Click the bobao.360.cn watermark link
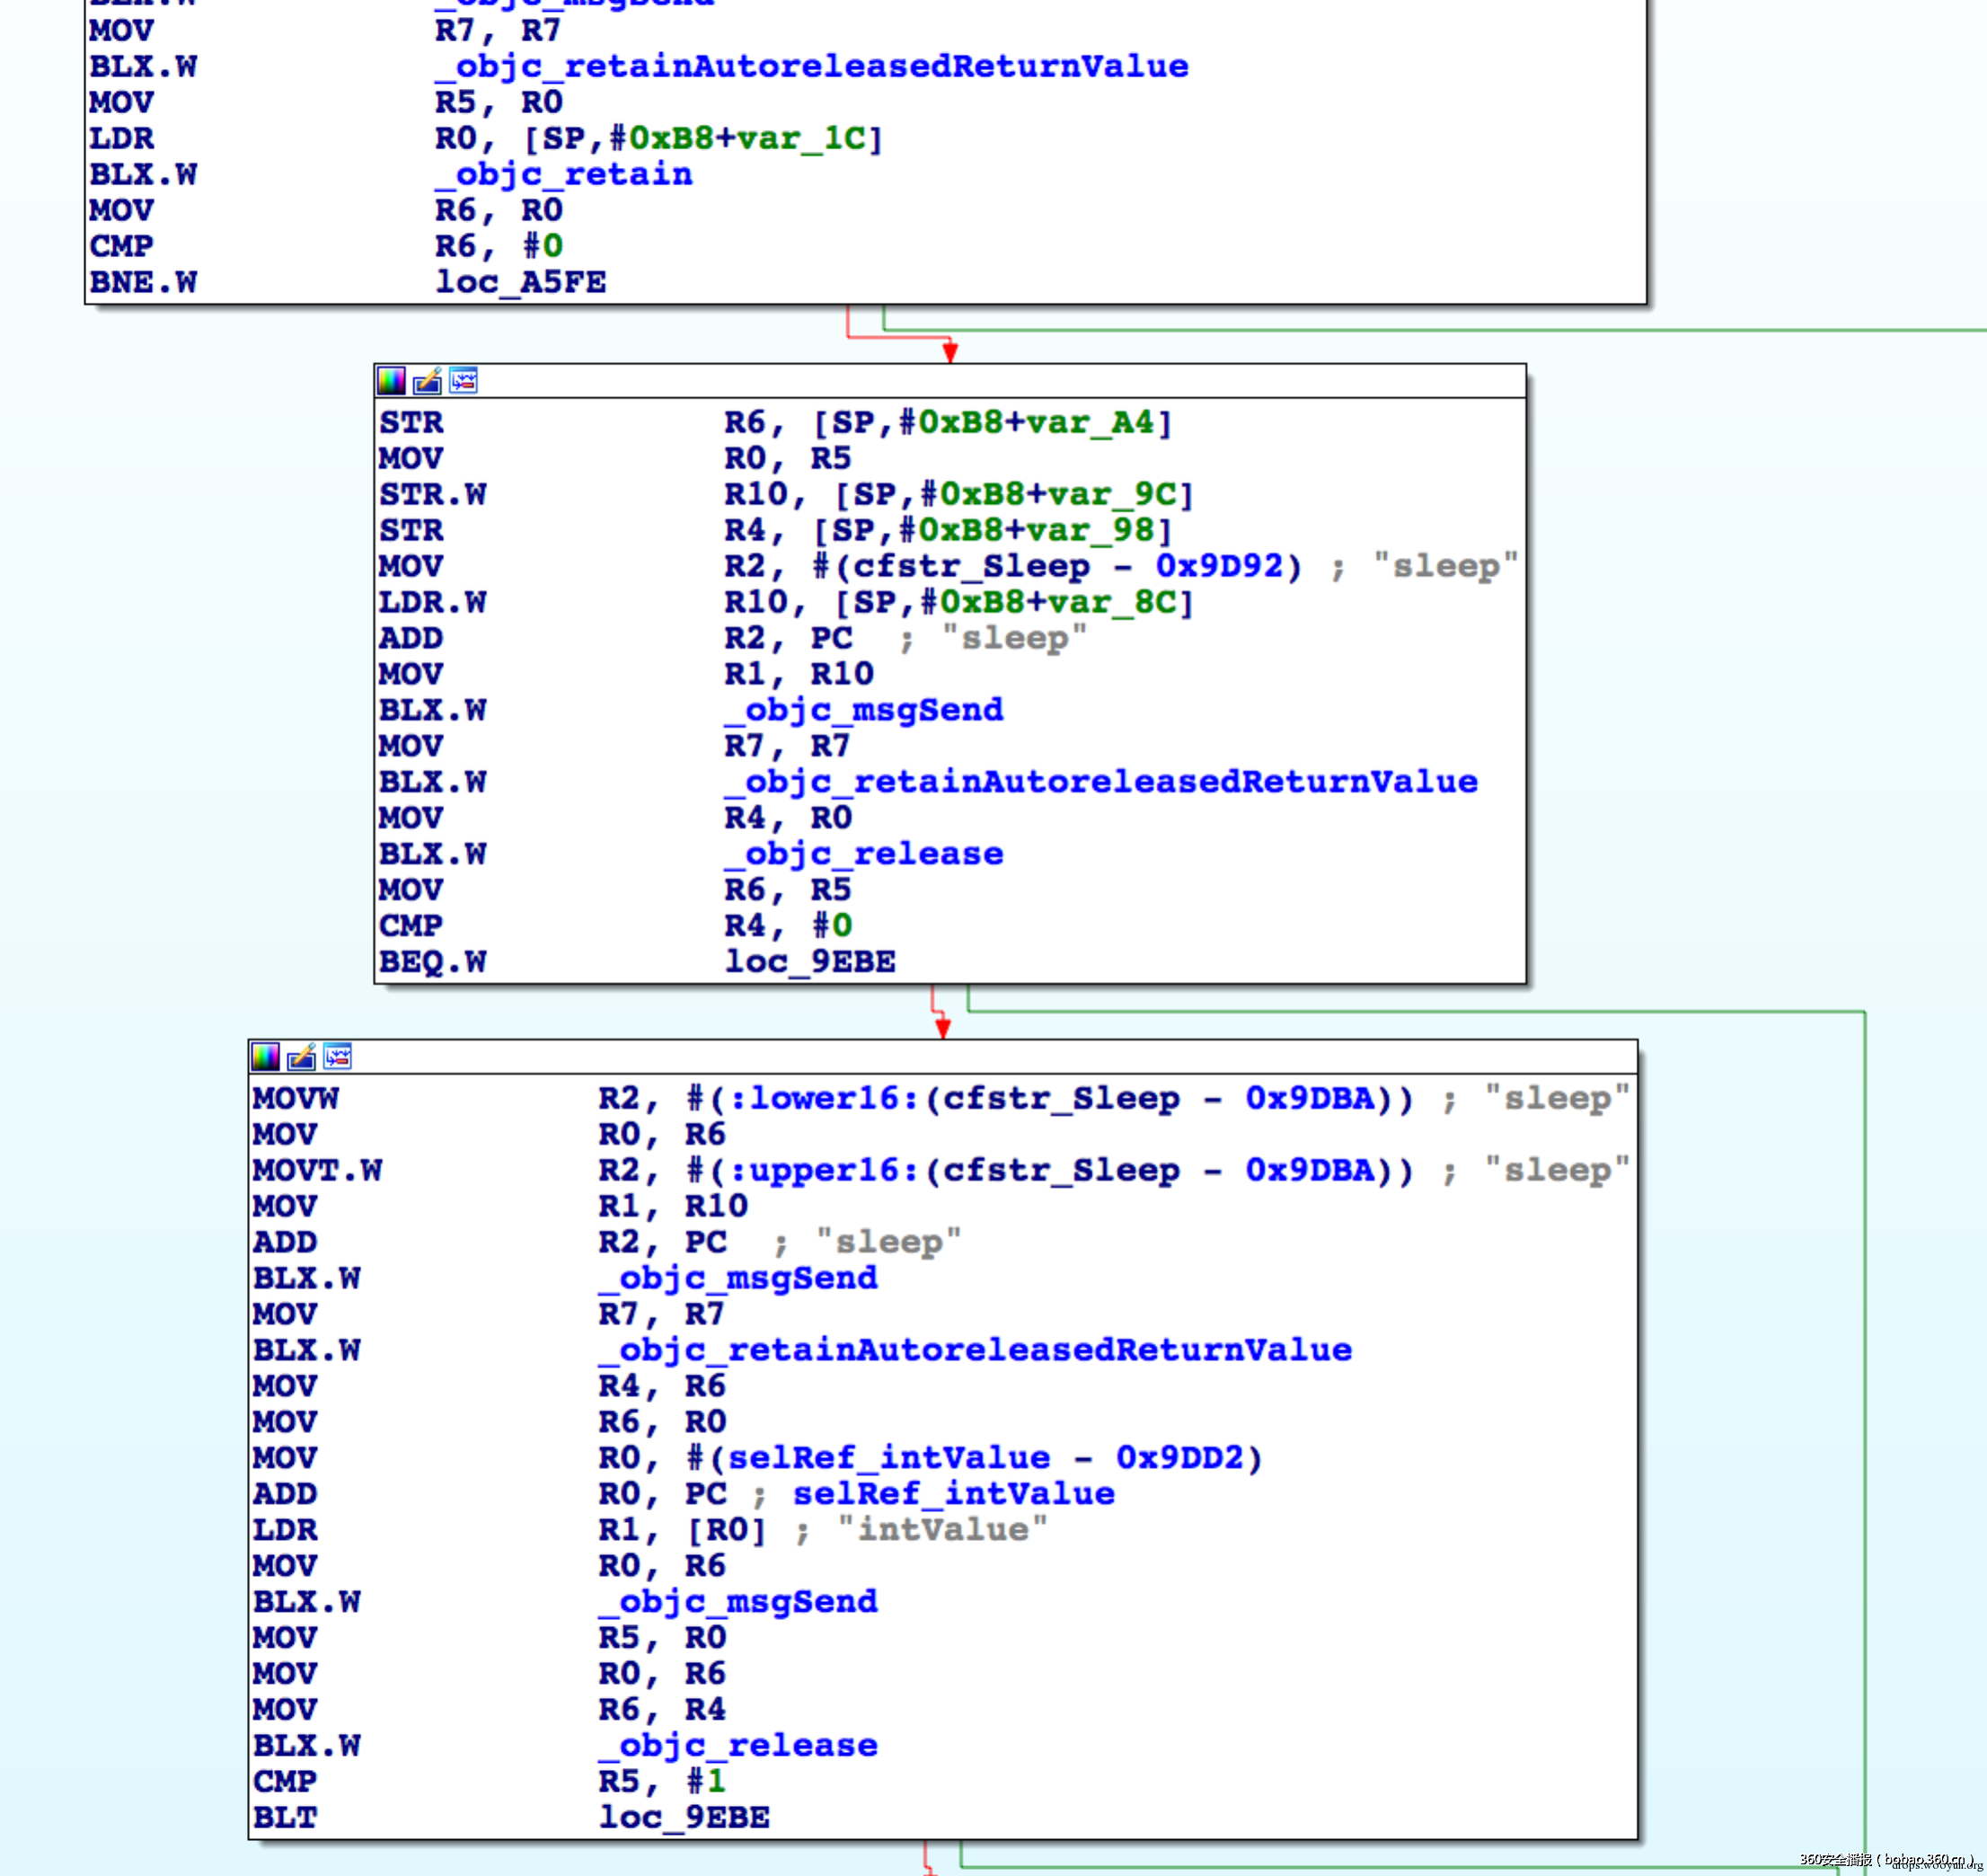Screen dimensions: 1987x1876 click(1925, 1859)
